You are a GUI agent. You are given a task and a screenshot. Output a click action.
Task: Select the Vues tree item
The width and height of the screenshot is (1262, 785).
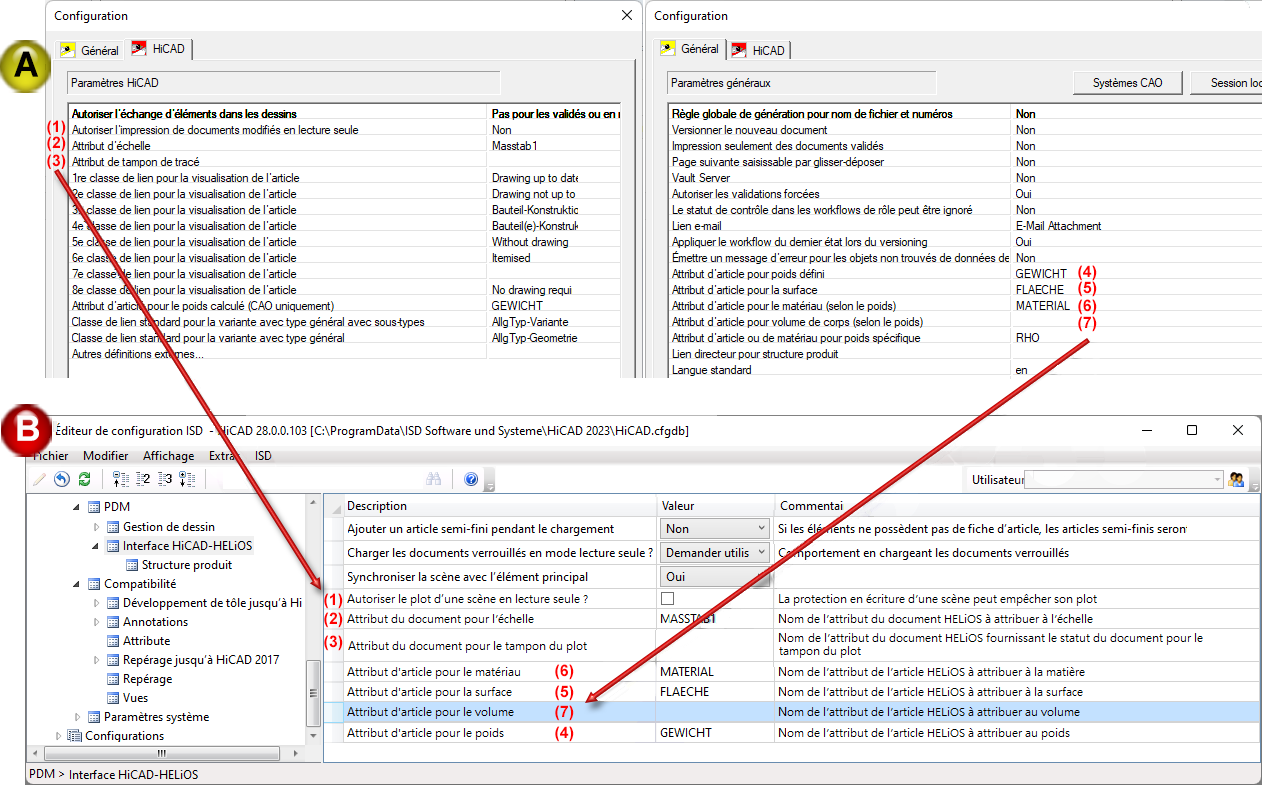click(136, 698)
